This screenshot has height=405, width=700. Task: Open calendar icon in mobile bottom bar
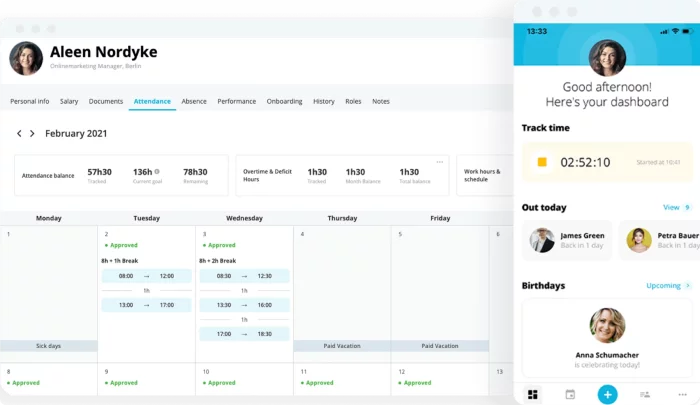pyautogui.click(x=570, y=394)
